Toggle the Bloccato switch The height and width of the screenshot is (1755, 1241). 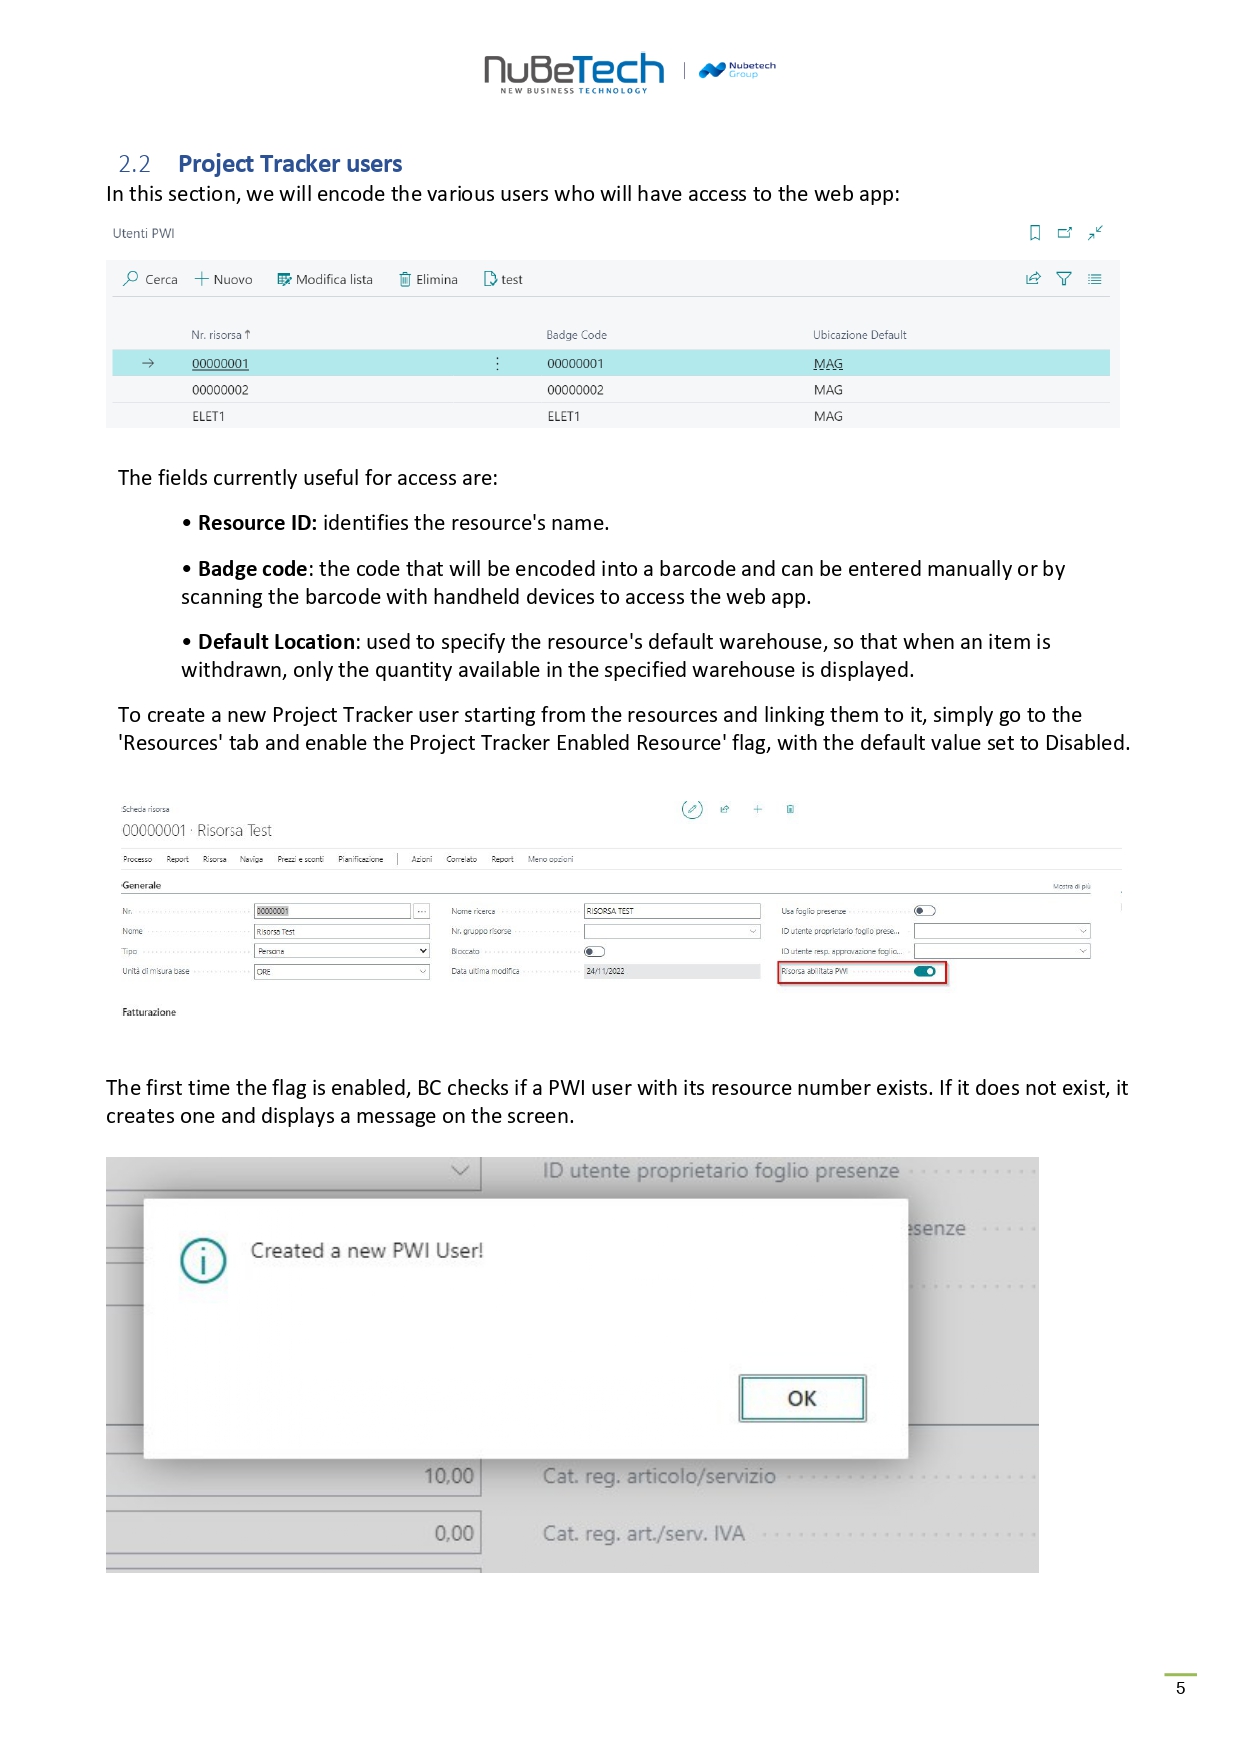[x=594, y=952]
